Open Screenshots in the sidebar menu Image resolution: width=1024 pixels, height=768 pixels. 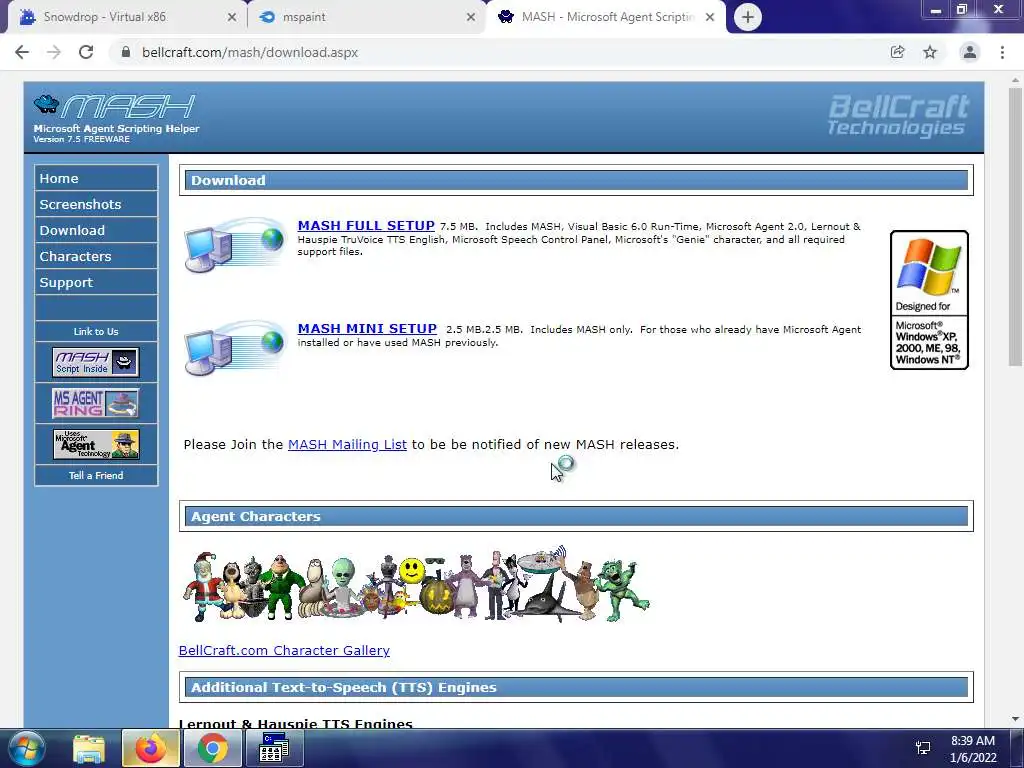(x=96, y=204)
